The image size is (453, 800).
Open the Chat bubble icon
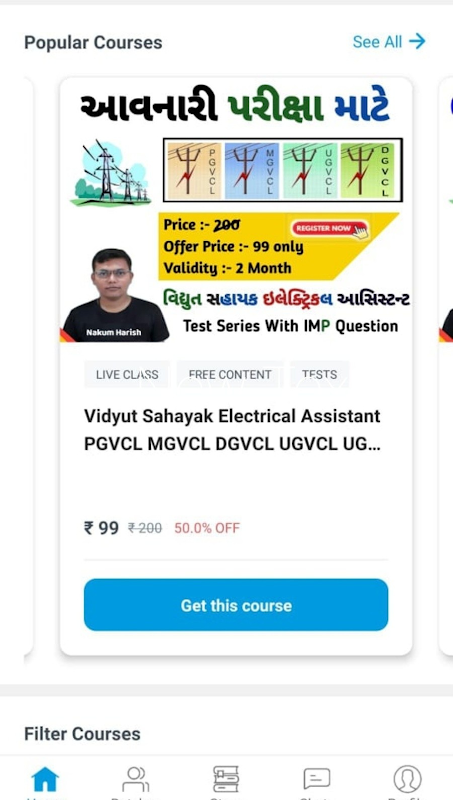pyautogui.click(x=317, y=779)
